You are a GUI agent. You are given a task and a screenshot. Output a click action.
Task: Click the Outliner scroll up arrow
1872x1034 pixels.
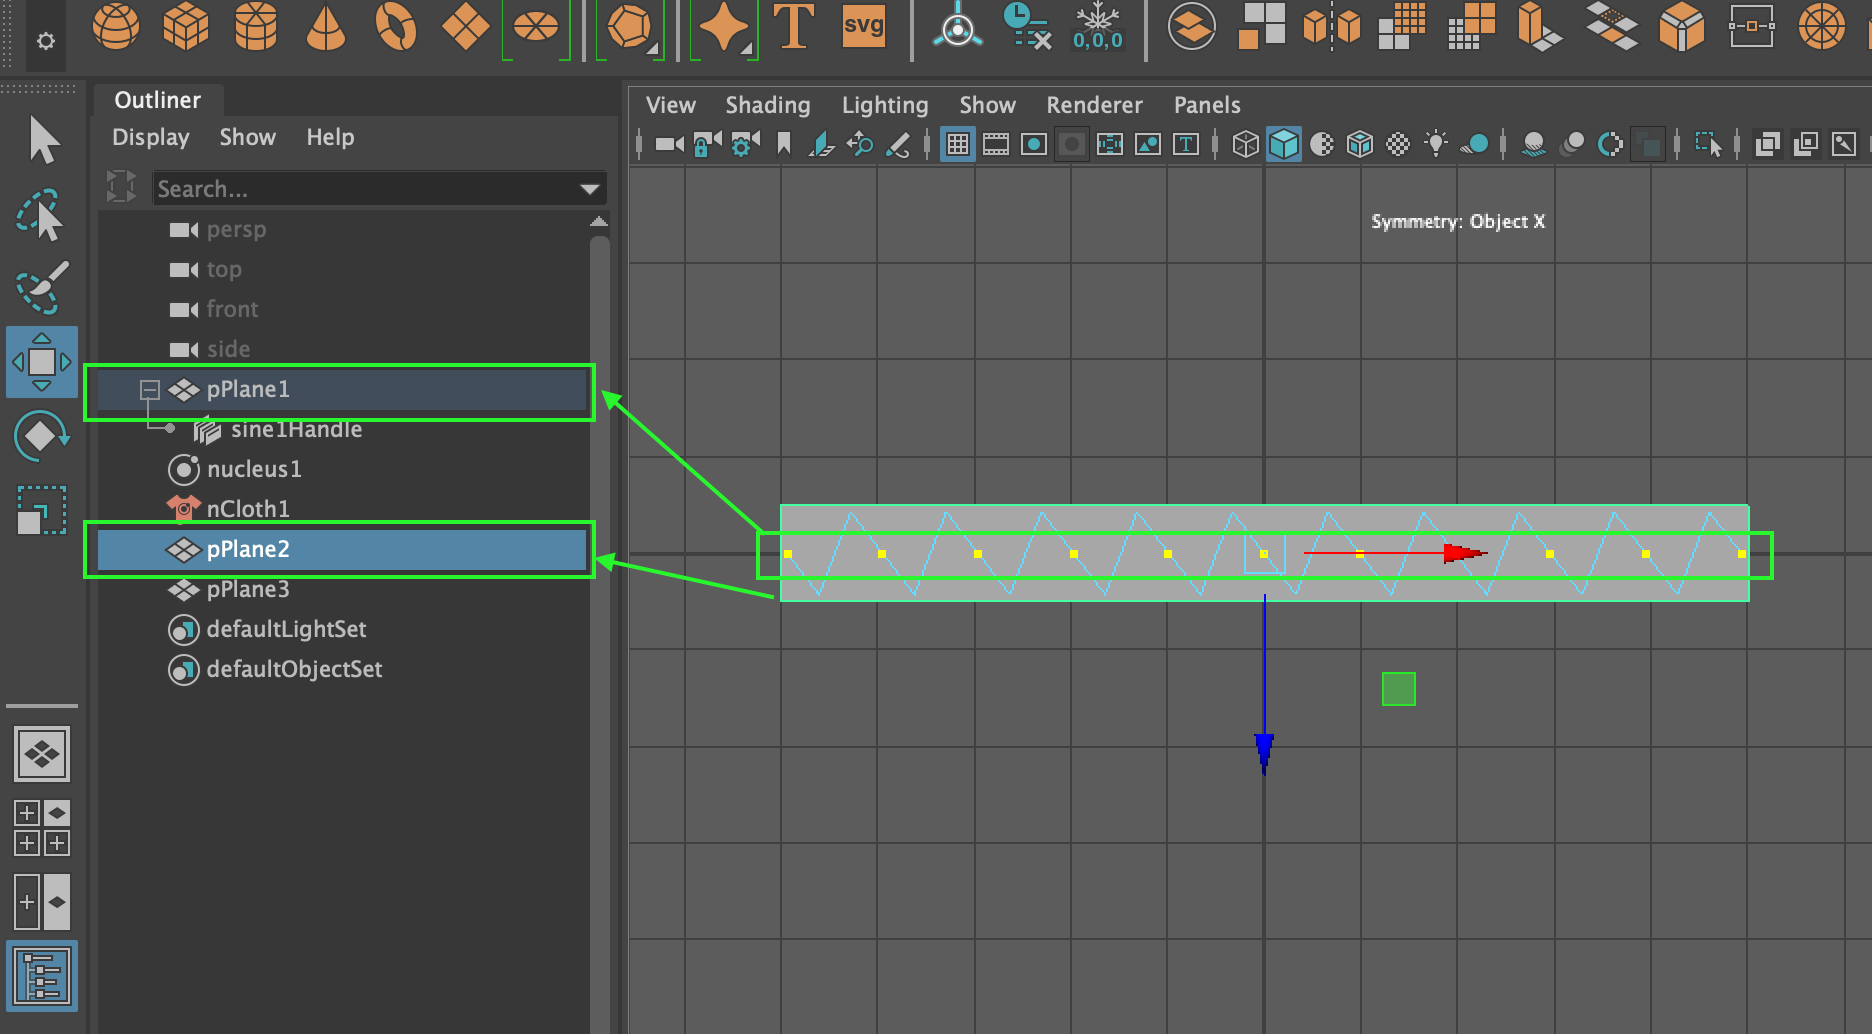click(599, 221)
